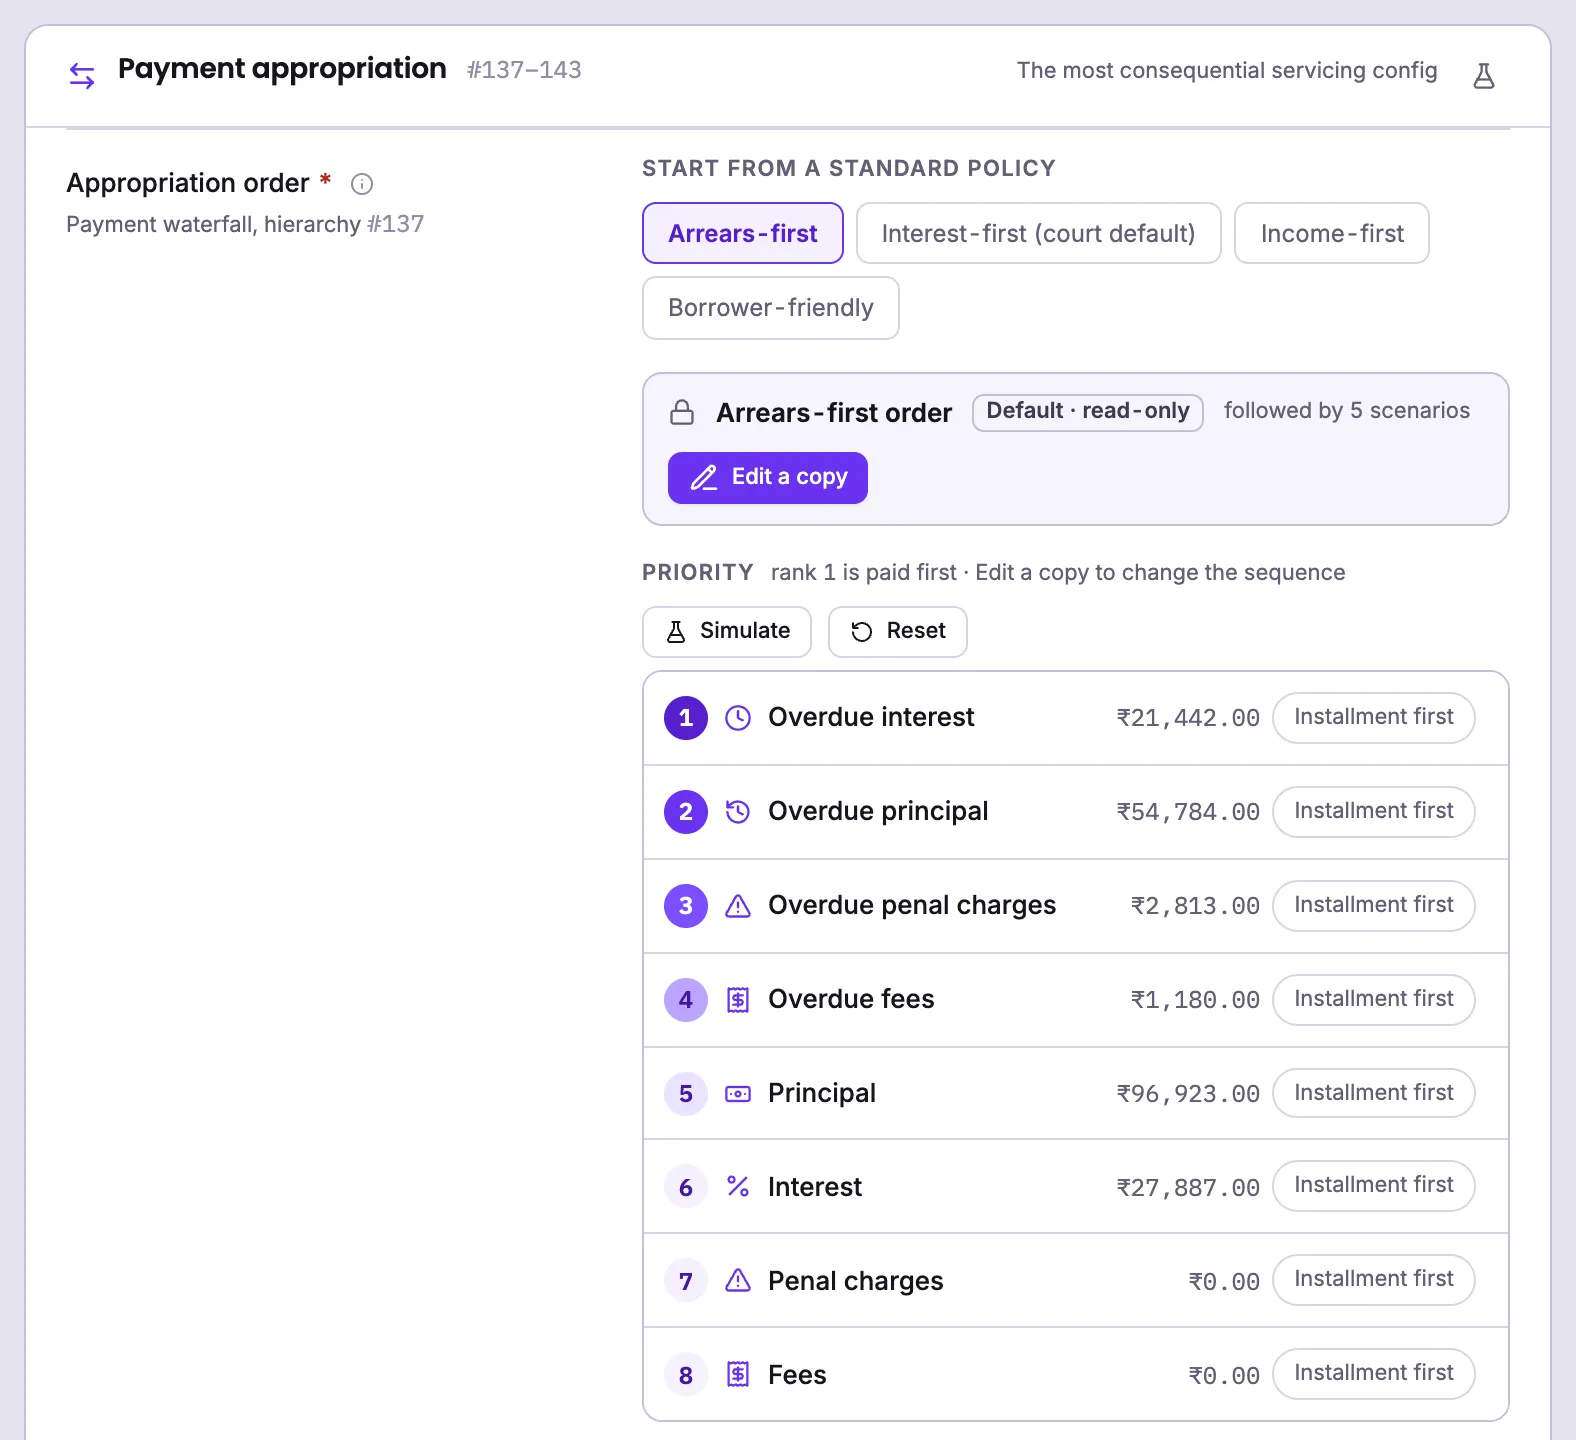Click rank 2 badge for Overdue principal
This screenshot has width=1576, height=1440.
click(686, 812)
